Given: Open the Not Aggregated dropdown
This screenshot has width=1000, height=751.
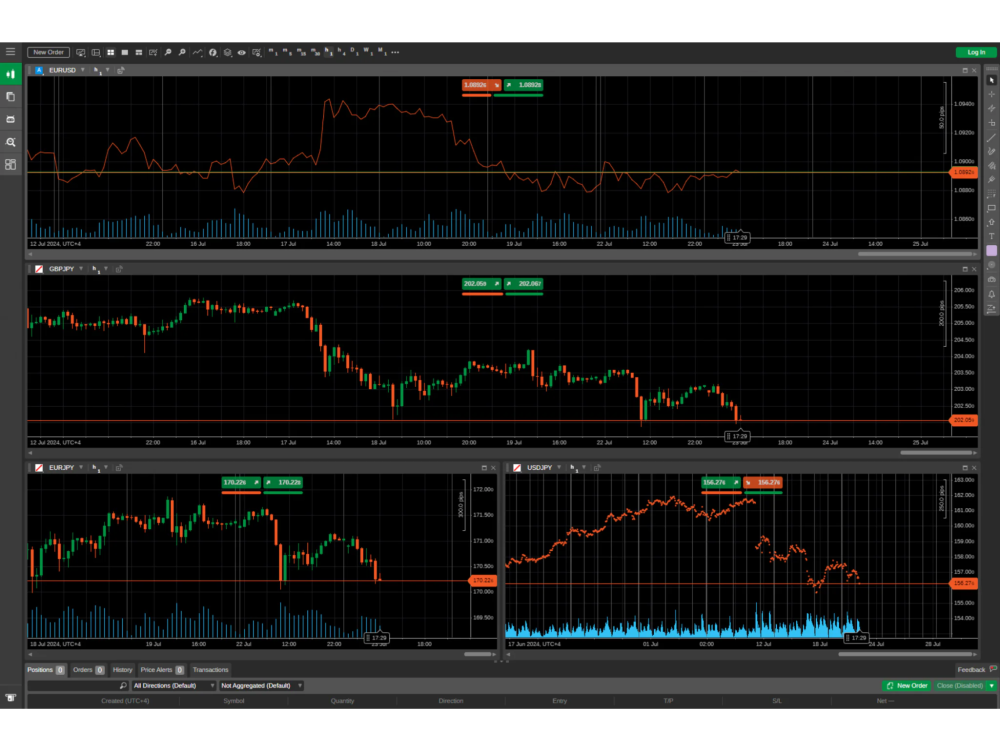Looking at the screenshot, I should coord(258,685).
